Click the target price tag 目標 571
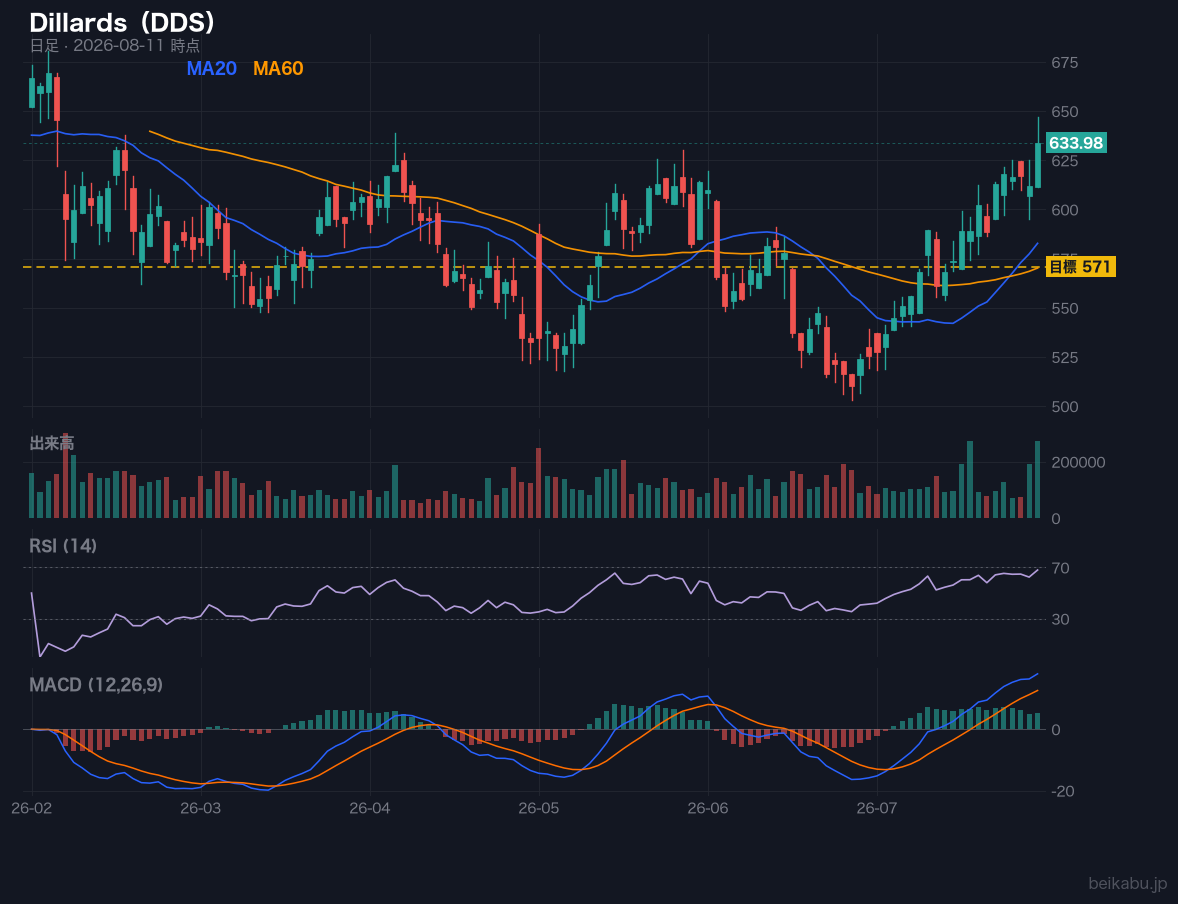 click(x=1080, y=267)
